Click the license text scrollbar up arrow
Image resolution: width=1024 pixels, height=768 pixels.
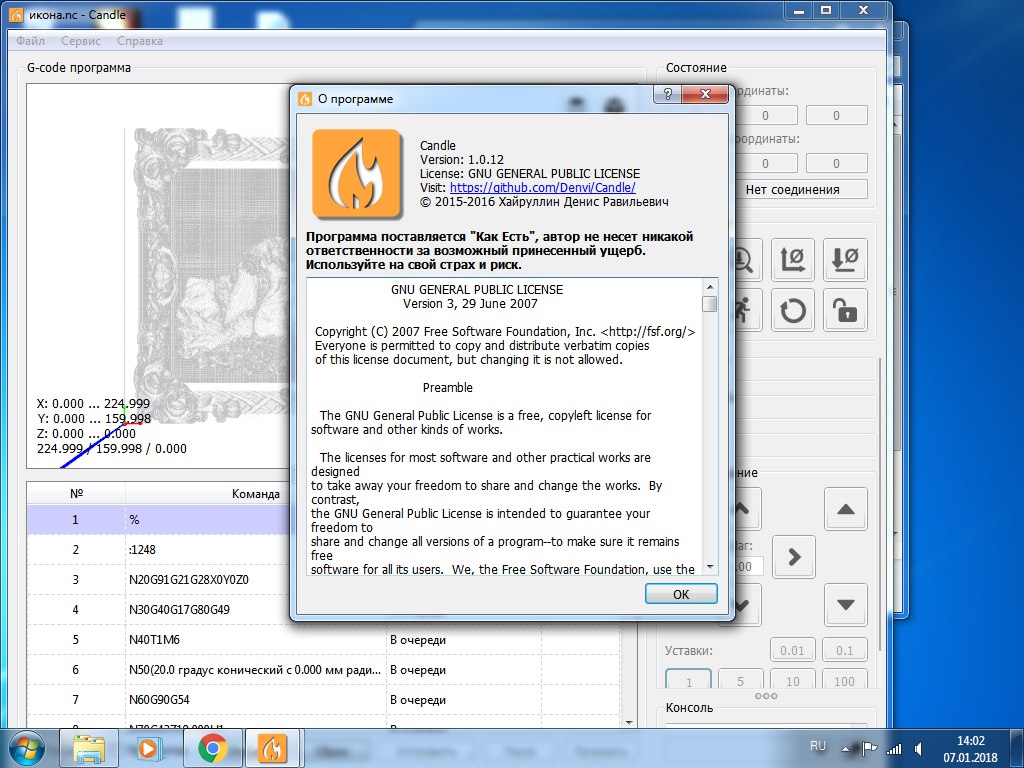[x=710, y=287]
